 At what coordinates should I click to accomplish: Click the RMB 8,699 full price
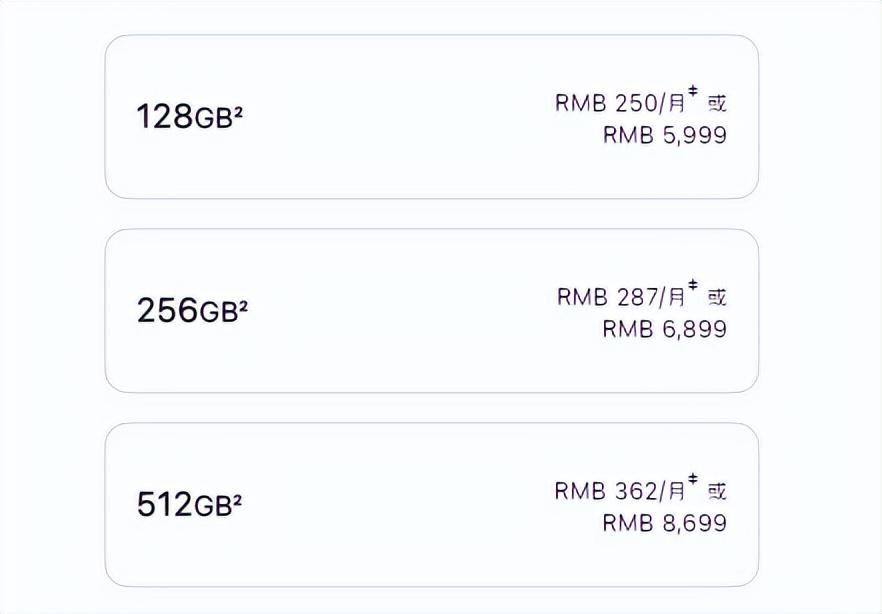[665, 523]
